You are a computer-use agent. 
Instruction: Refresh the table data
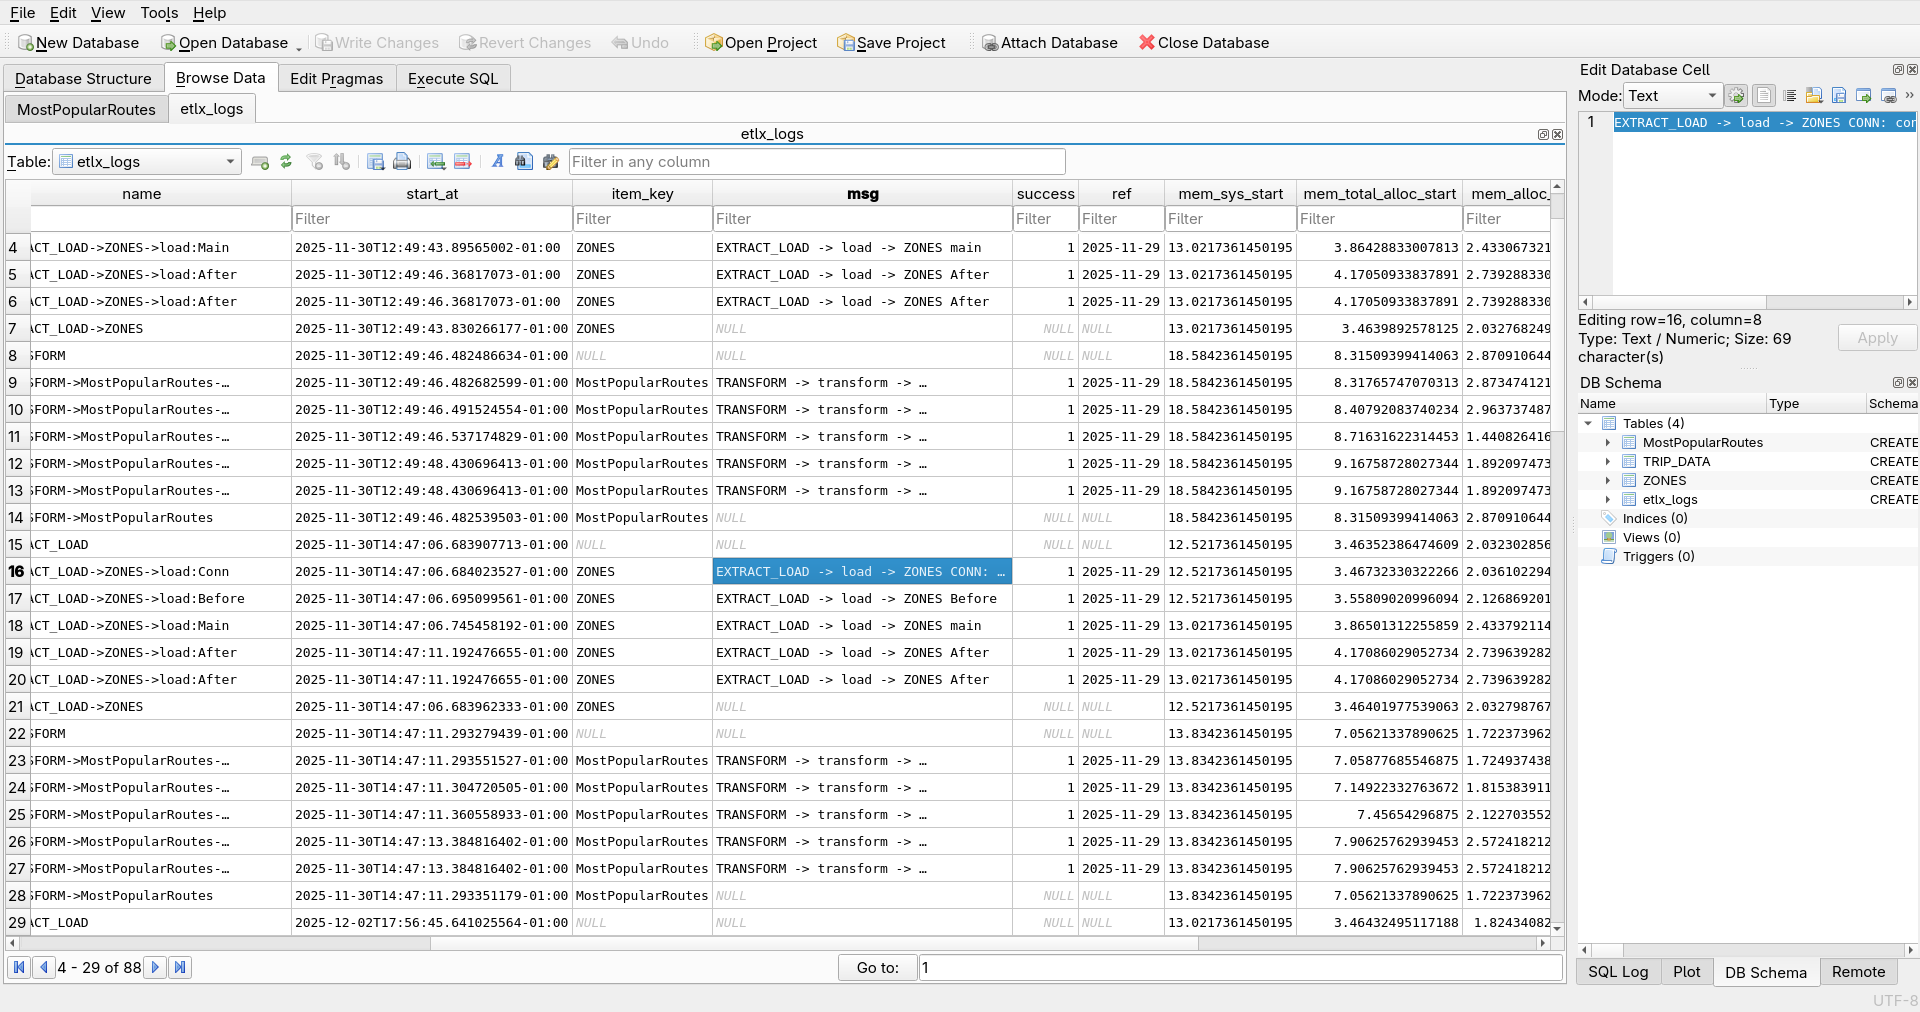pyautogui.click(x=286, y=161)
